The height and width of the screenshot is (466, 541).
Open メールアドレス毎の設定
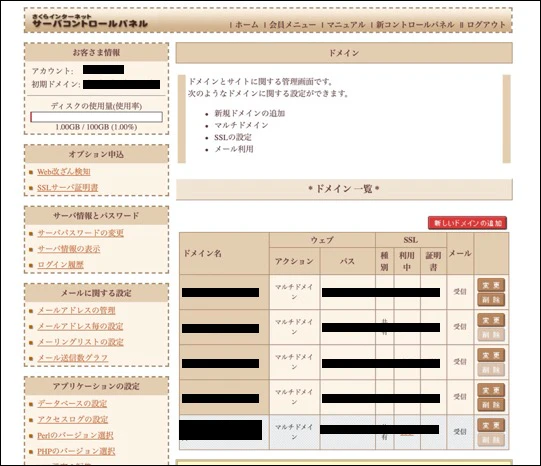point(80,326)
